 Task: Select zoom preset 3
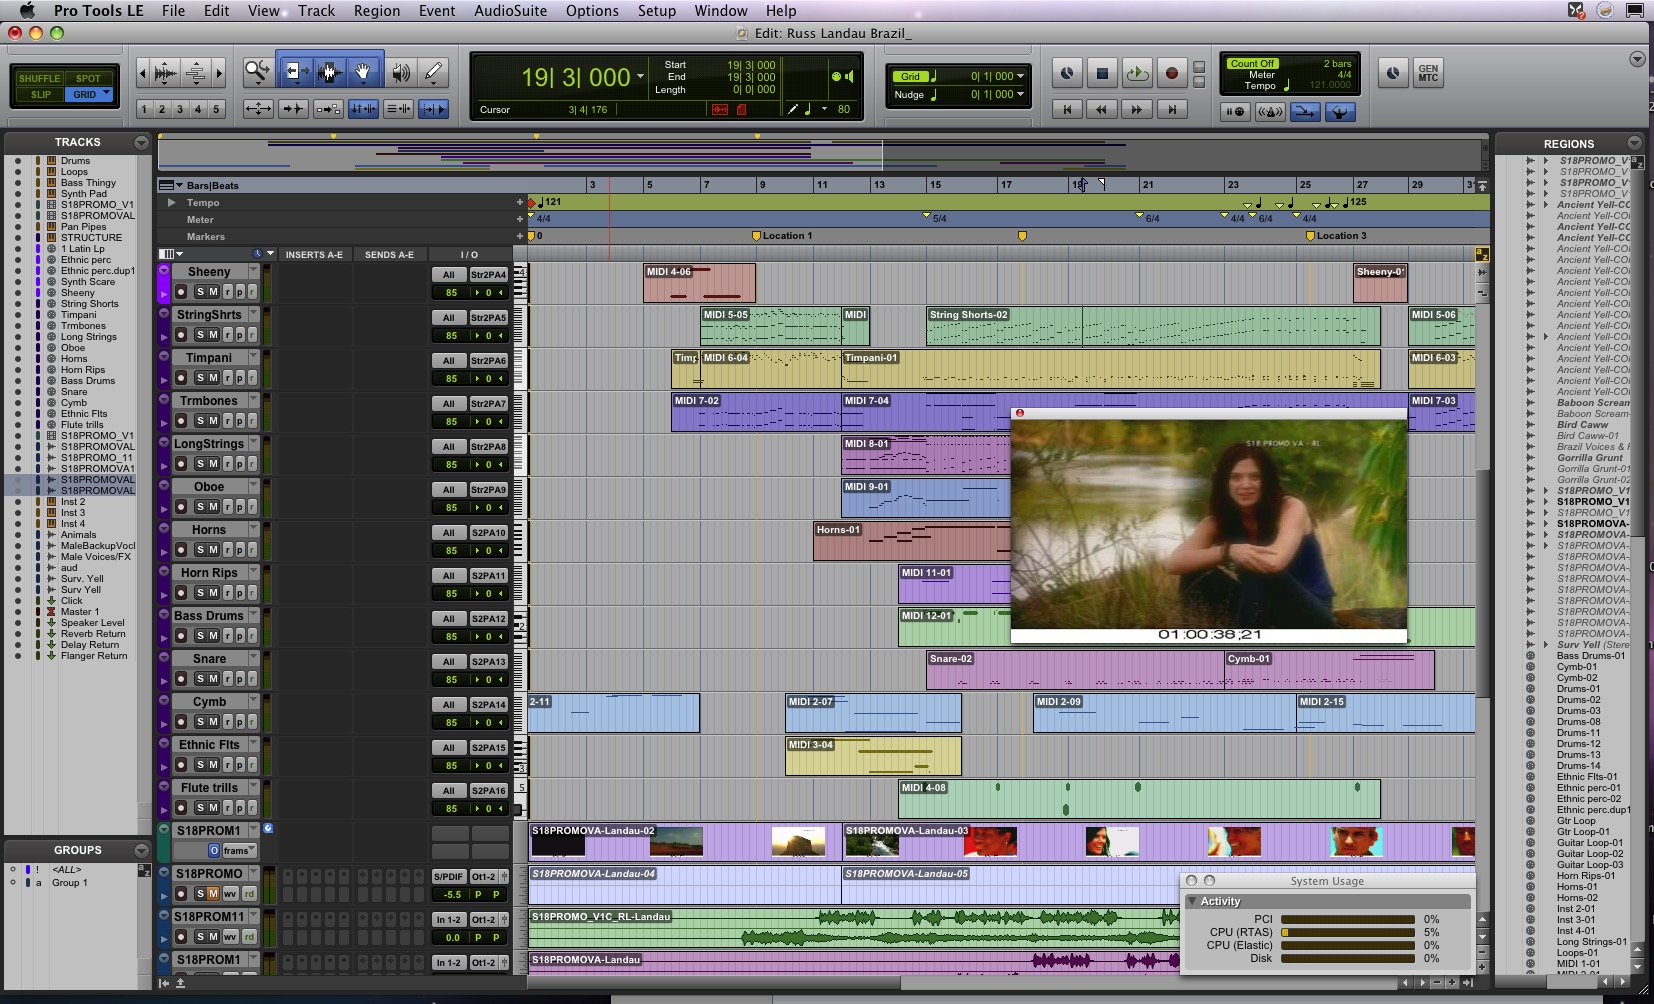pyautogui.click(x=180, y=109)
